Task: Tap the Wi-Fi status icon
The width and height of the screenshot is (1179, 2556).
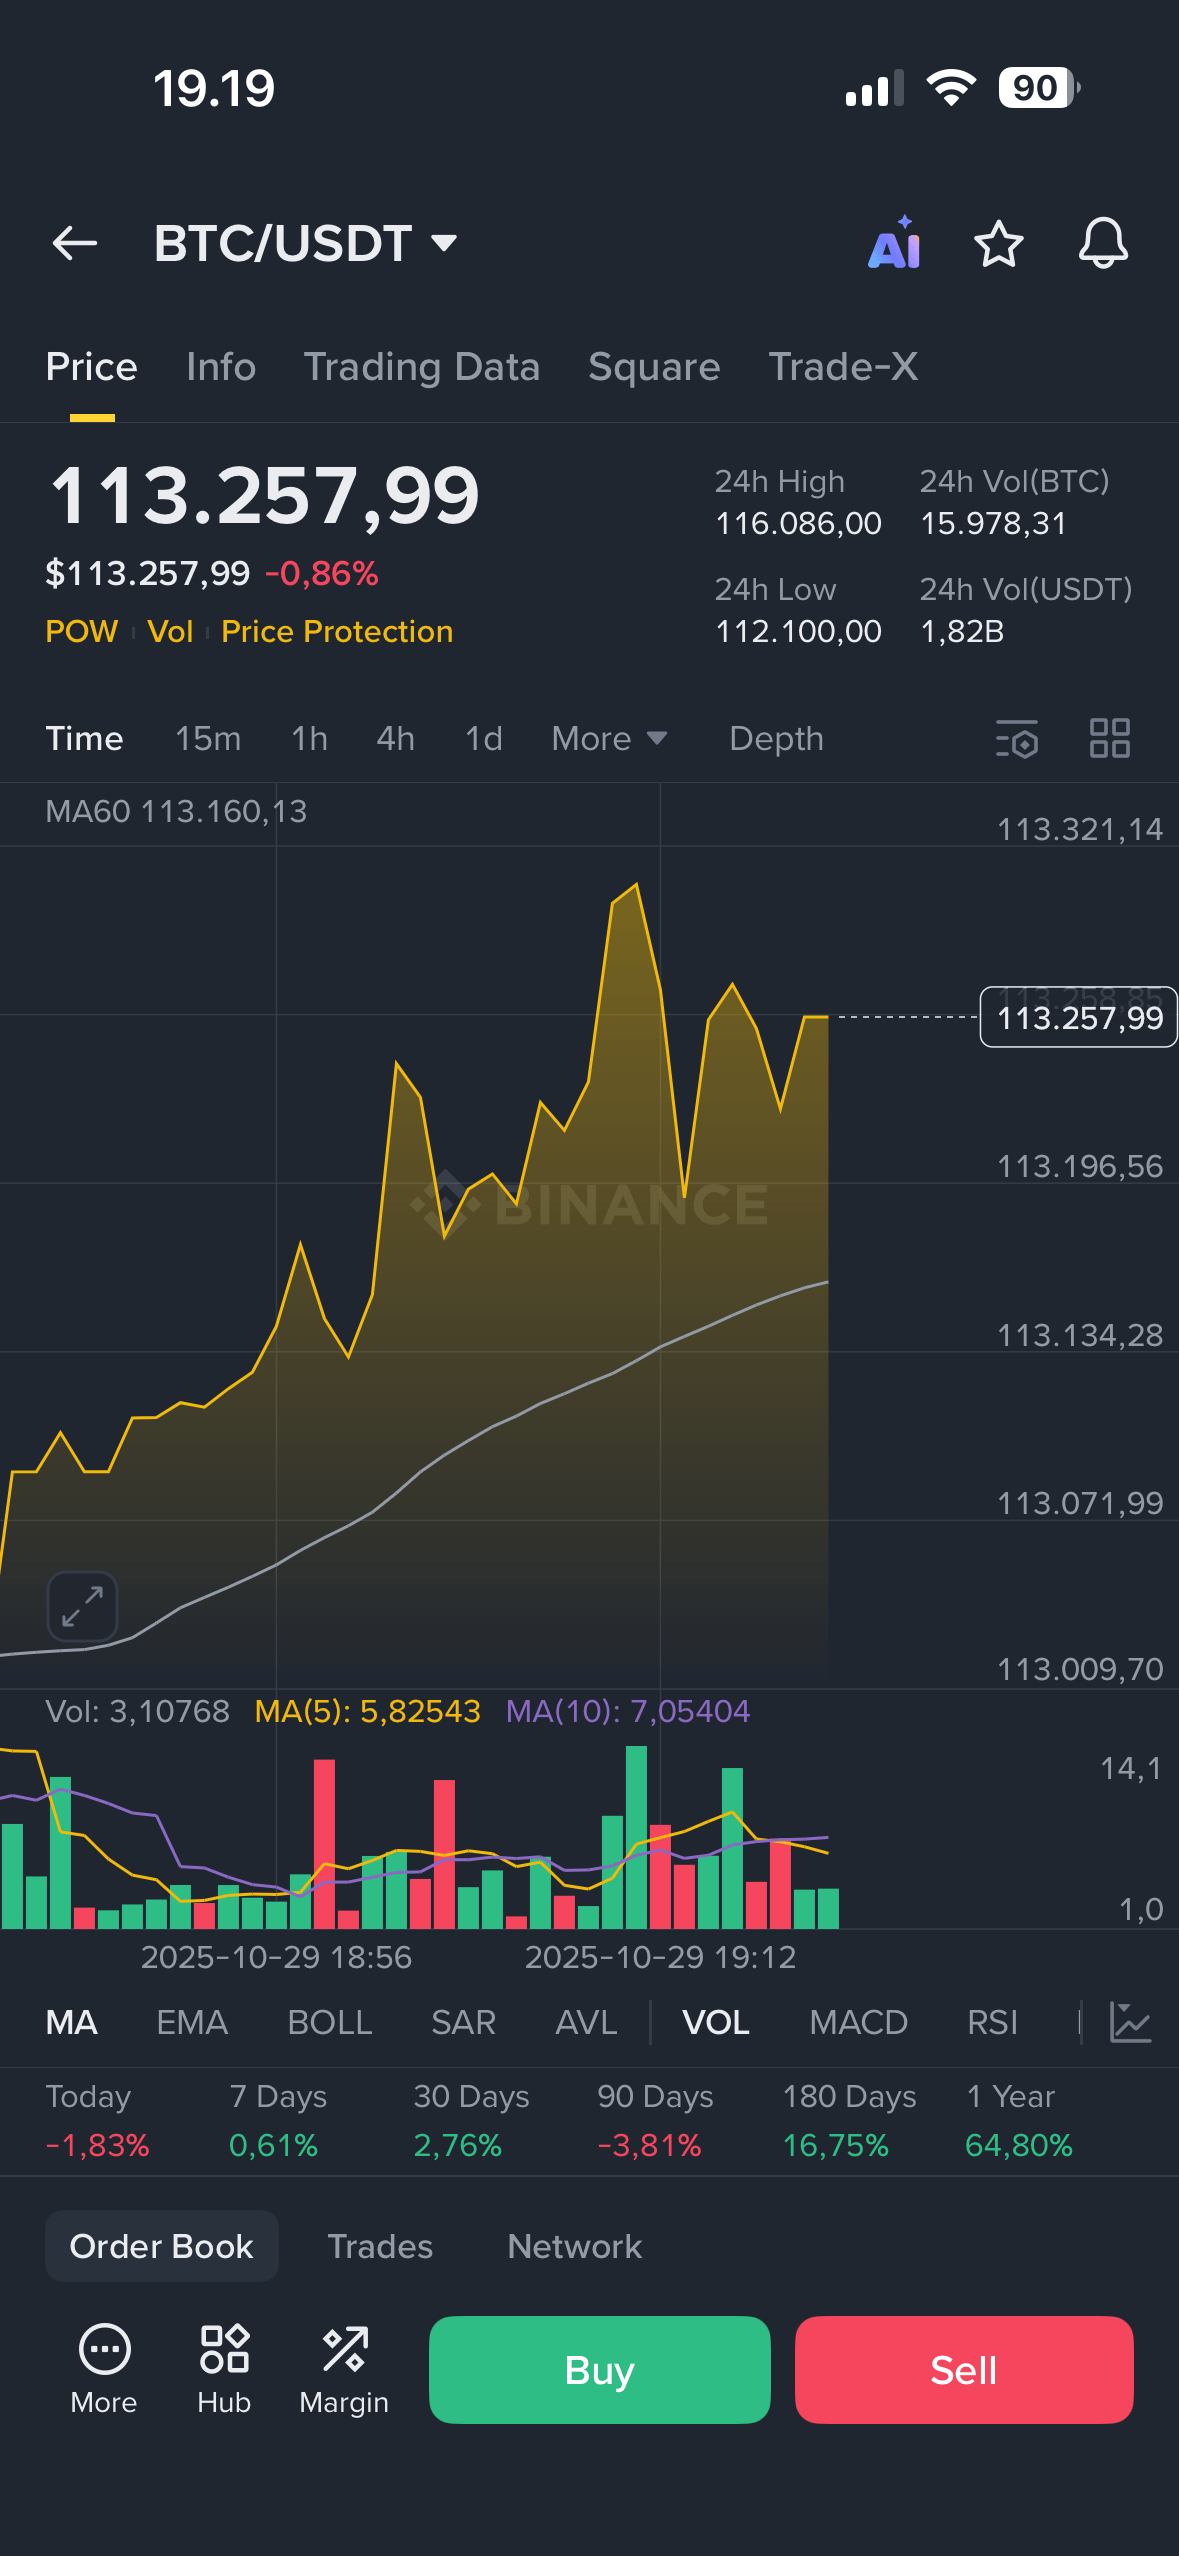Action: coord(951,88)
